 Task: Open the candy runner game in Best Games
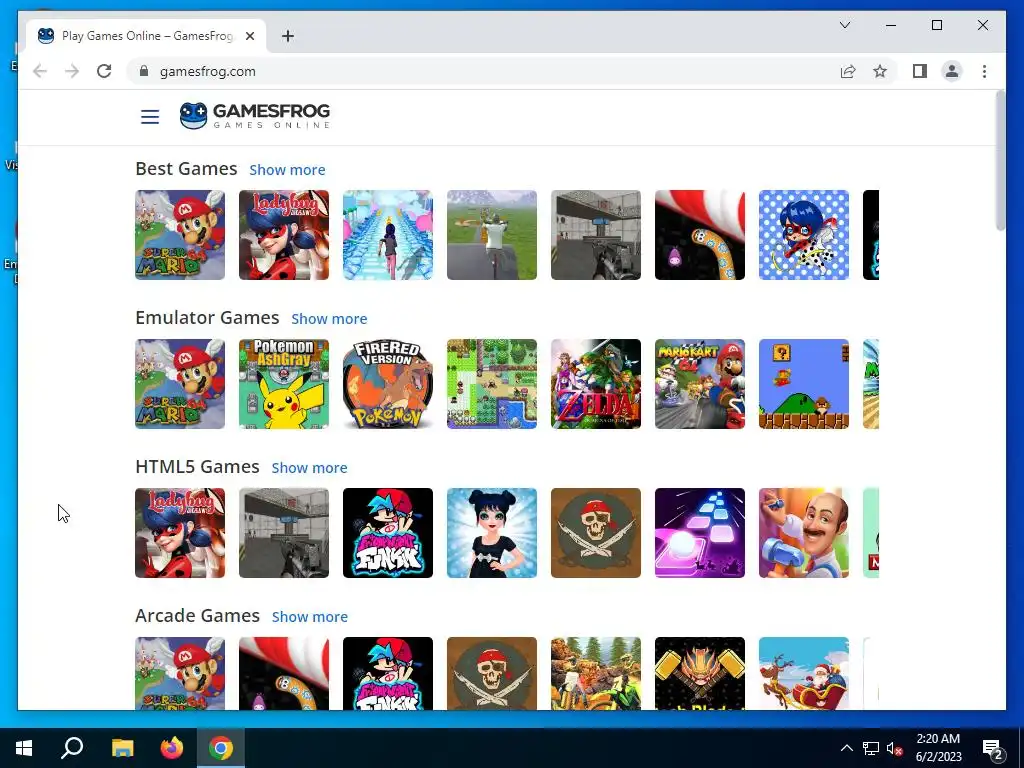pos(387,235)
